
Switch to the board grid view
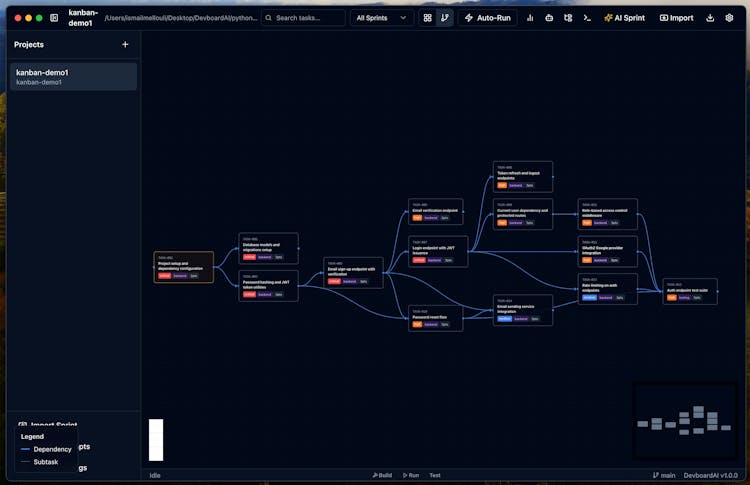[428, 18]
